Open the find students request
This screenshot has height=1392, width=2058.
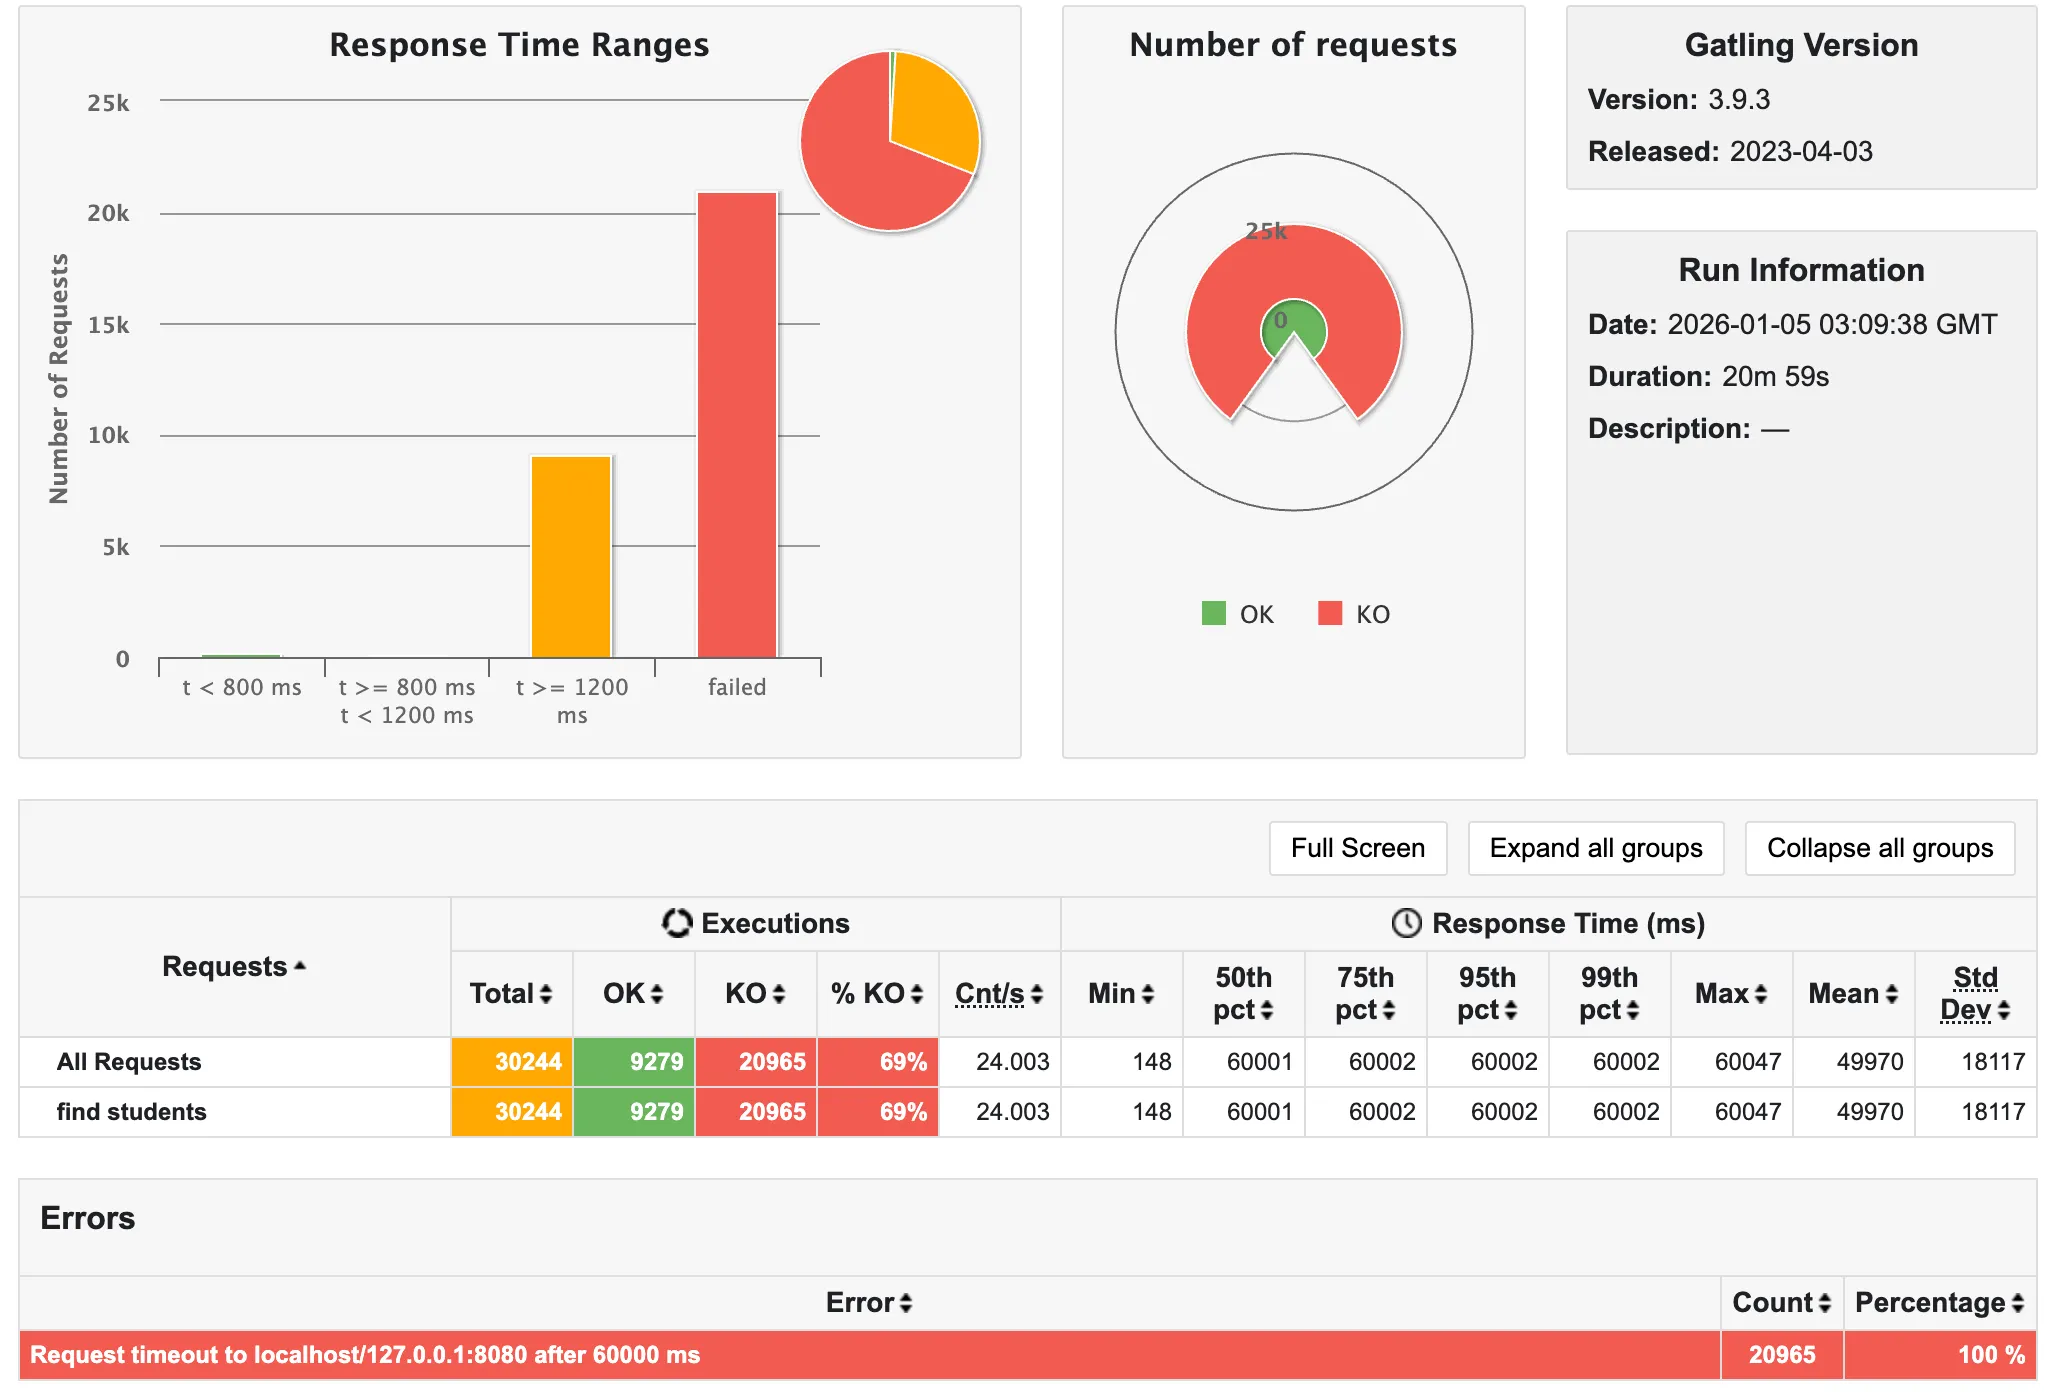[131, 1112]
